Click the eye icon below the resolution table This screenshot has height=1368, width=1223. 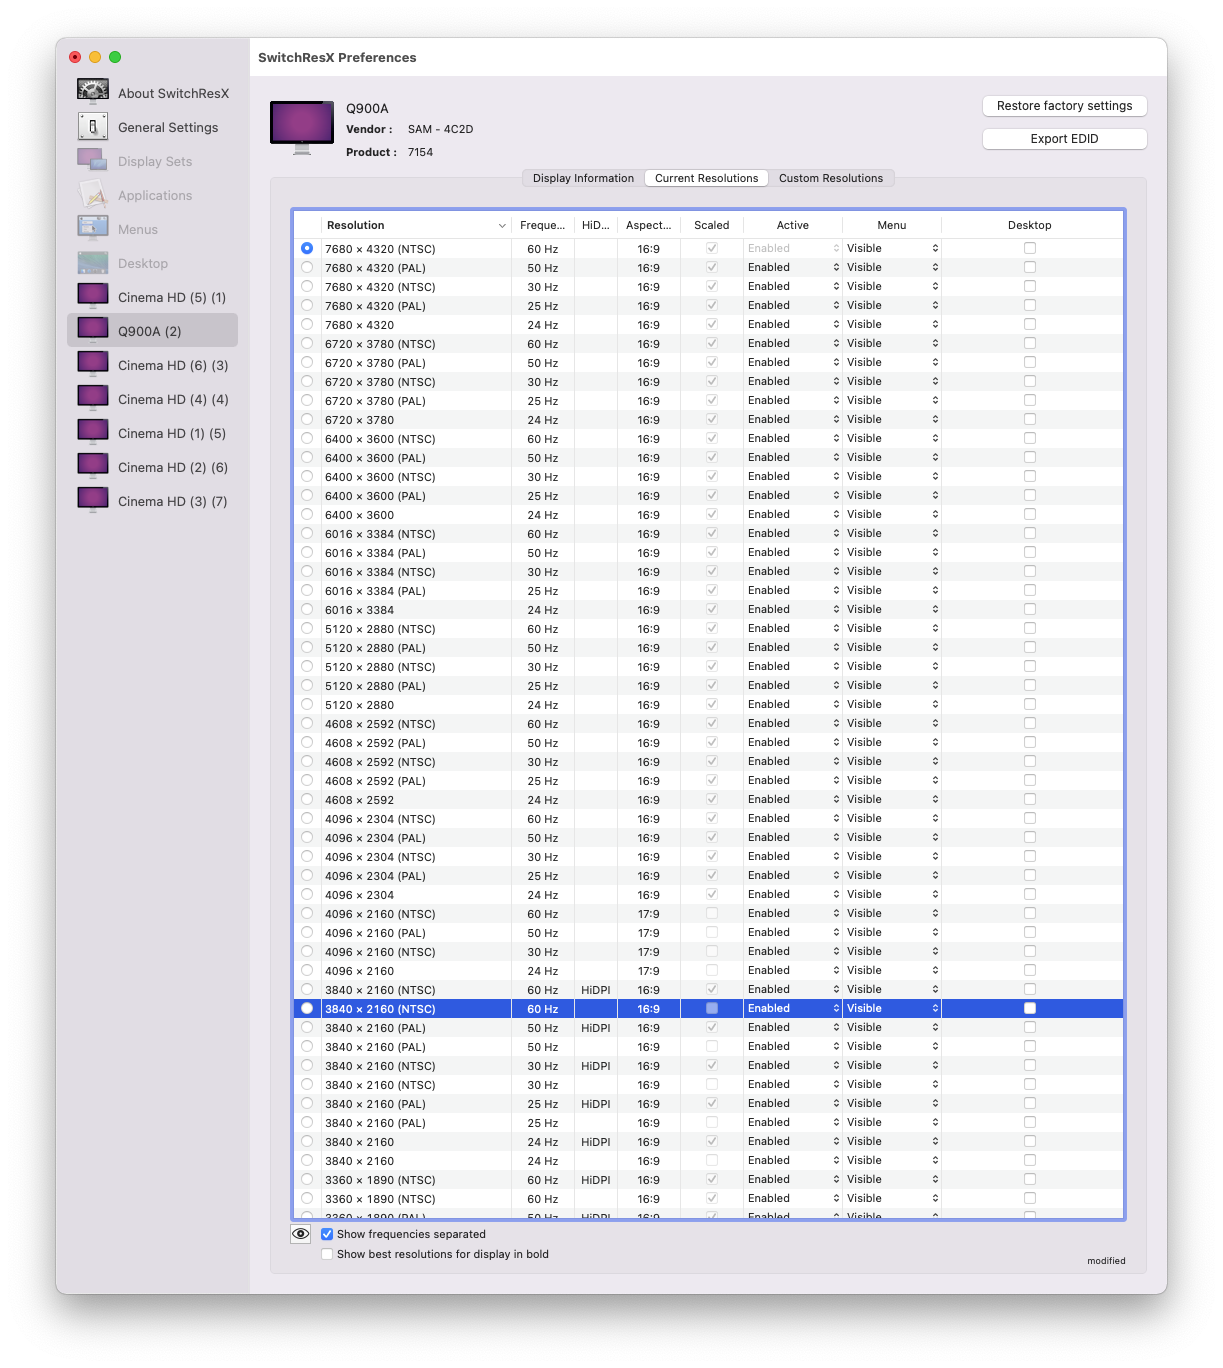point(300,1234)
